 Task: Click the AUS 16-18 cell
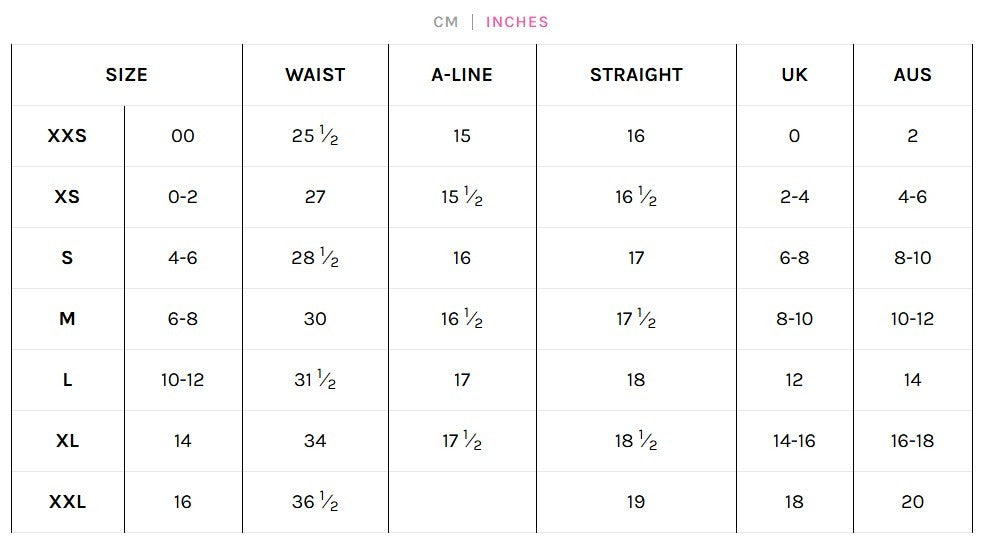pos(912,440)
